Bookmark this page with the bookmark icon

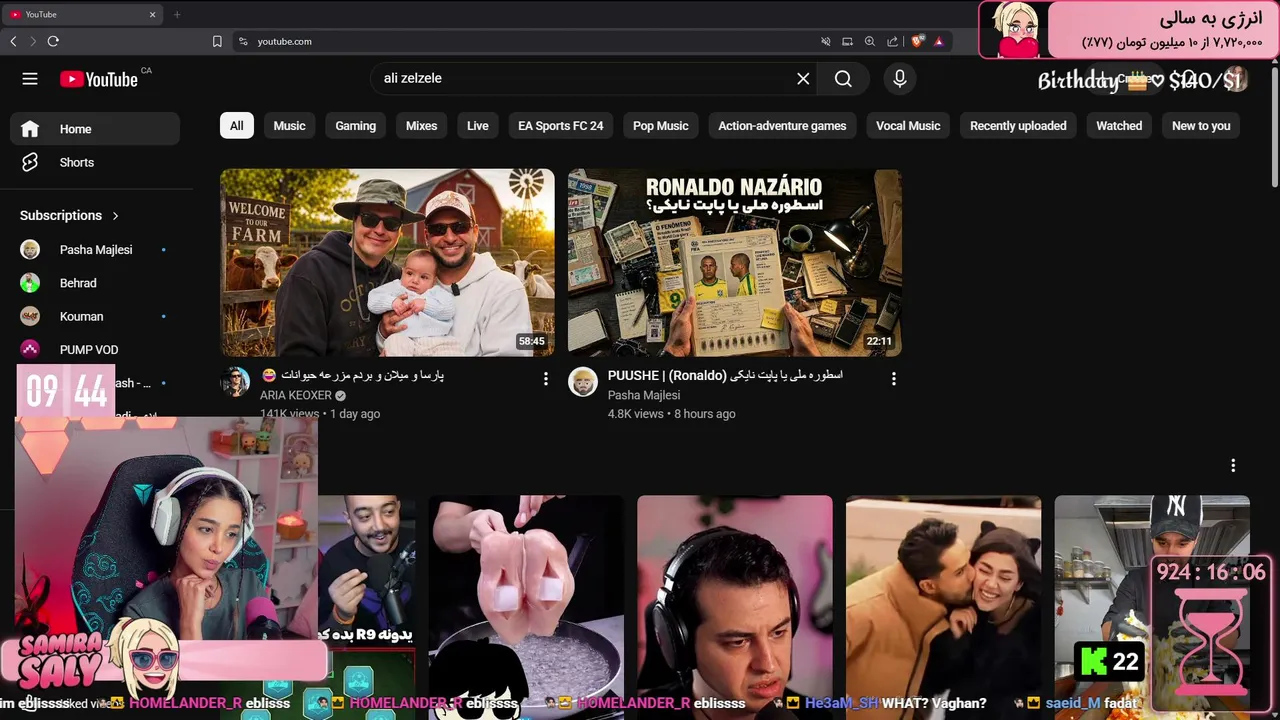(x=217, y=41)
